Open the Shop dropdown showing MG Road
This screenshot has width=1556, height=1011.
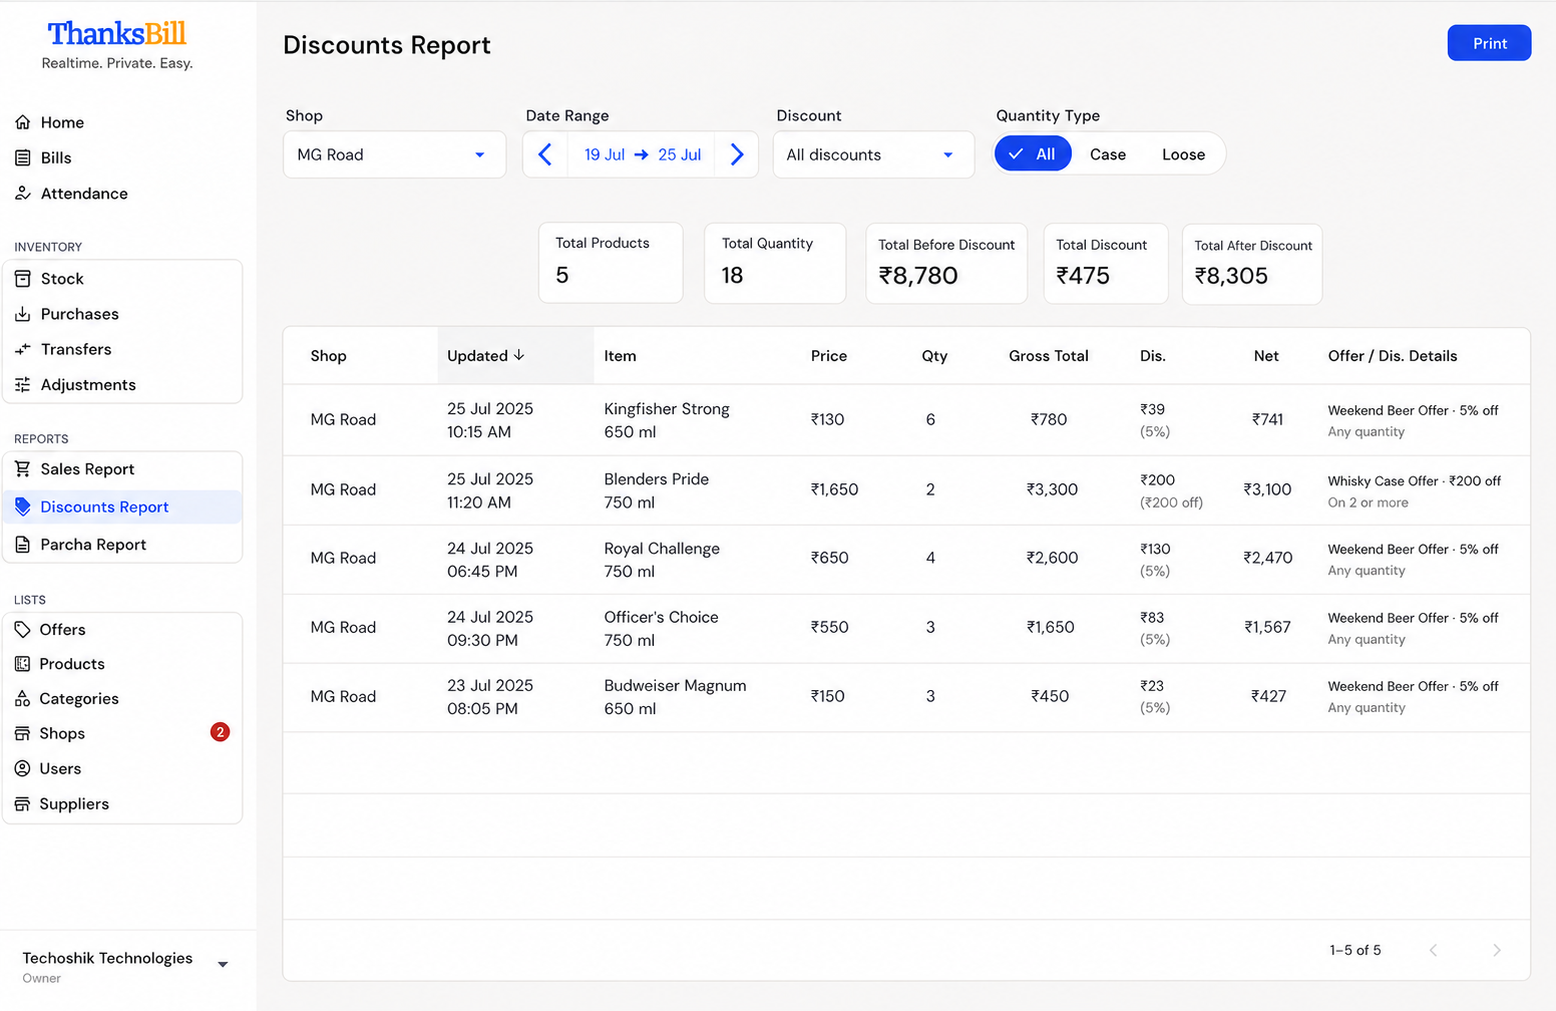394,155
